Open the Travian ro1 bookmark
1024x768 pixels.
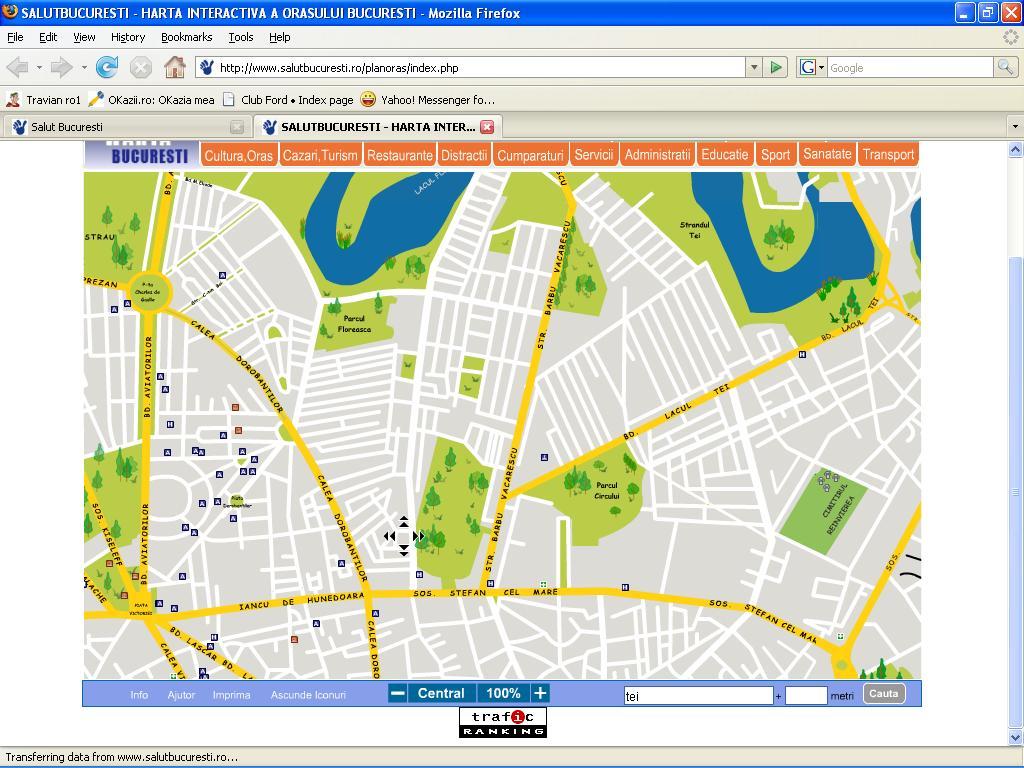click(44, 100)
